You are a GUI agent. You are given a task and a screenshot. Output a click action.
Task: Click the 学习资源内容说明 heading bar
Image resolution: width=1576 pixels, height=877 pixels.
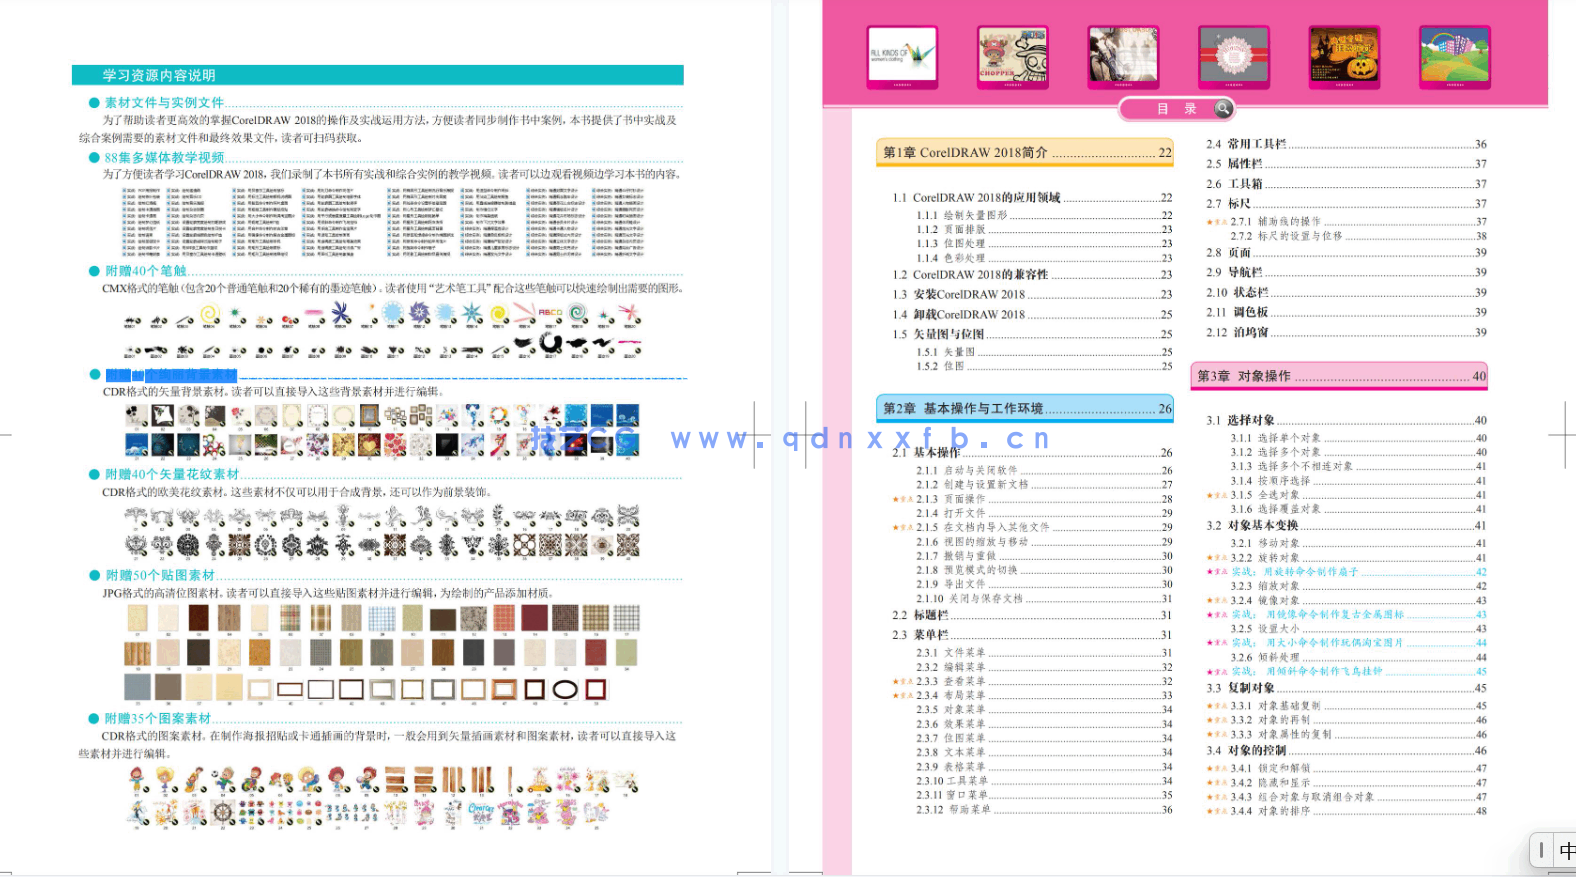point(378,75)
